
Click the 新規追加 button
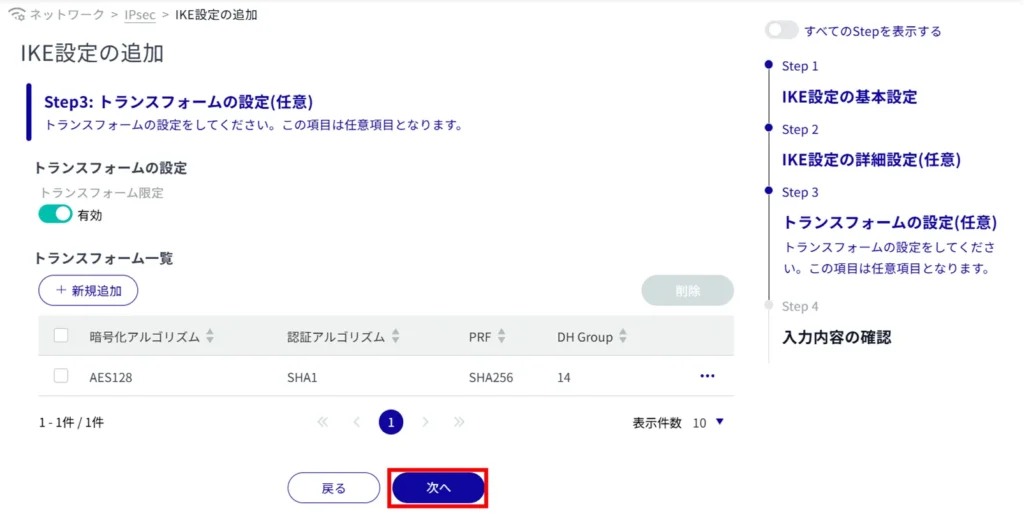click(x=88, y=290)
